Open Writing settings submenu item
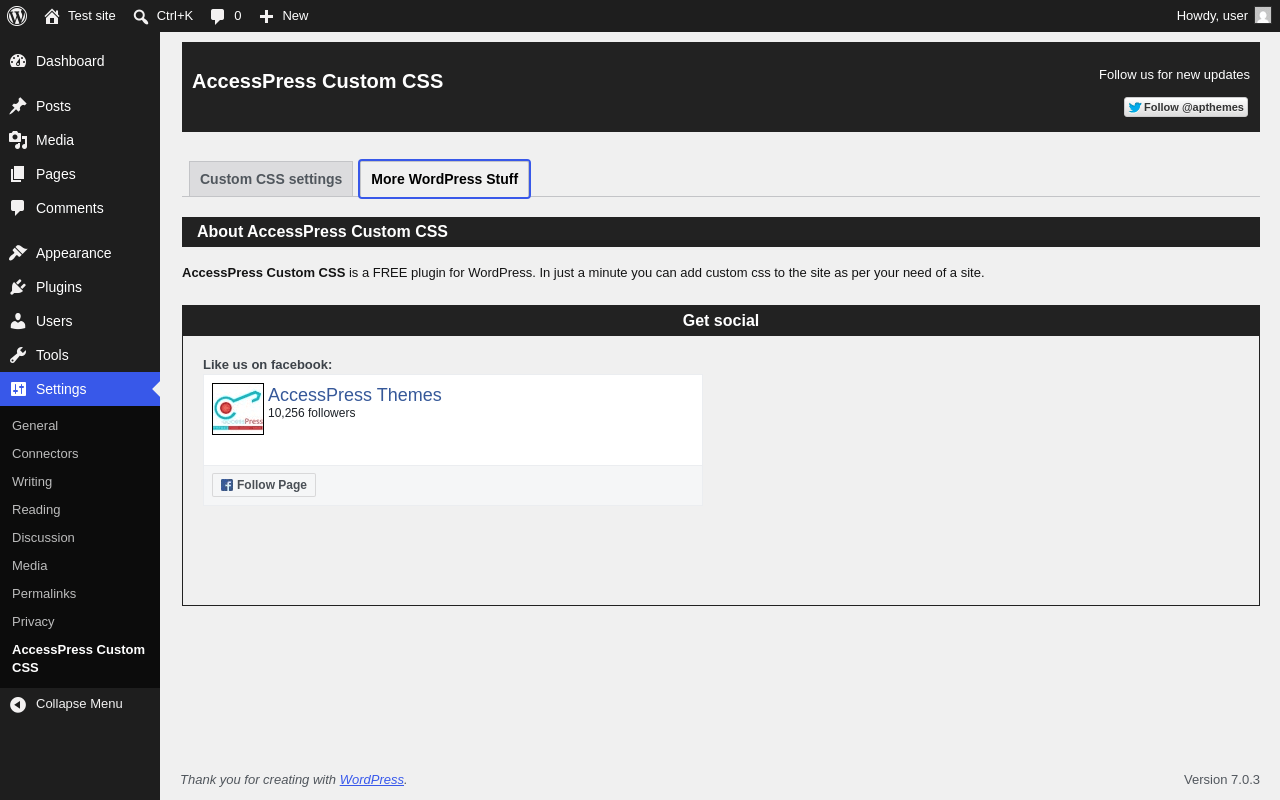 point(32,481)
